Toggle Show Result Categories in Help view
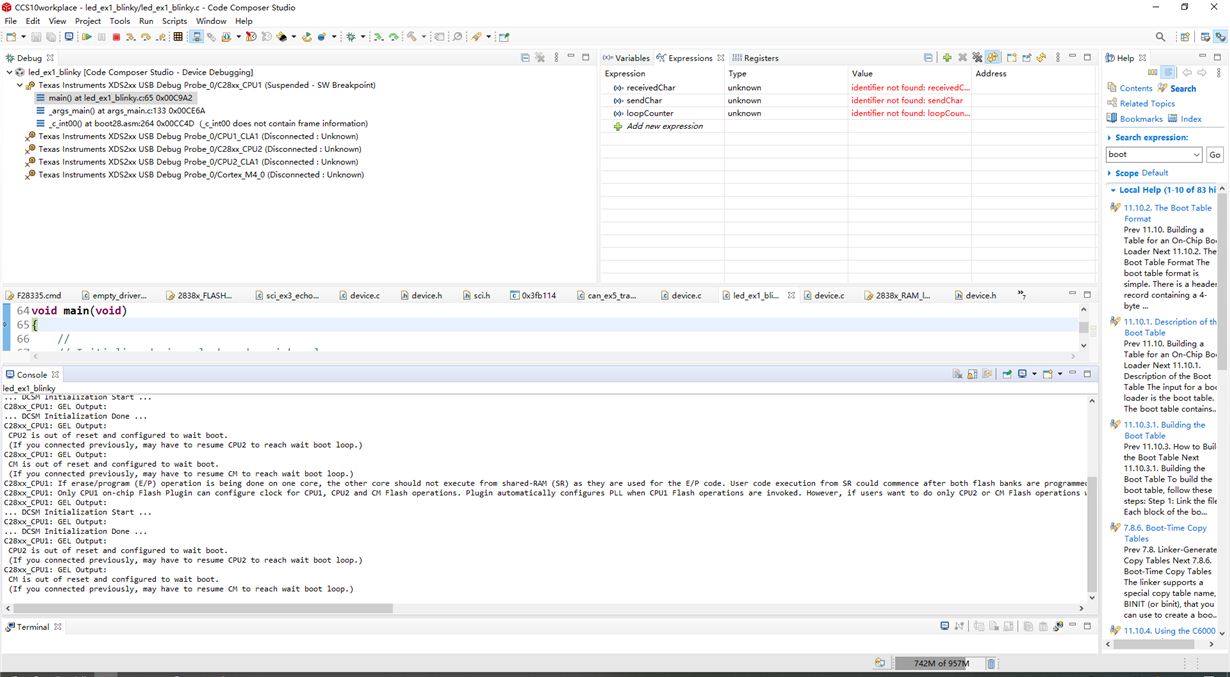1230x677 pixels. 1153,73
